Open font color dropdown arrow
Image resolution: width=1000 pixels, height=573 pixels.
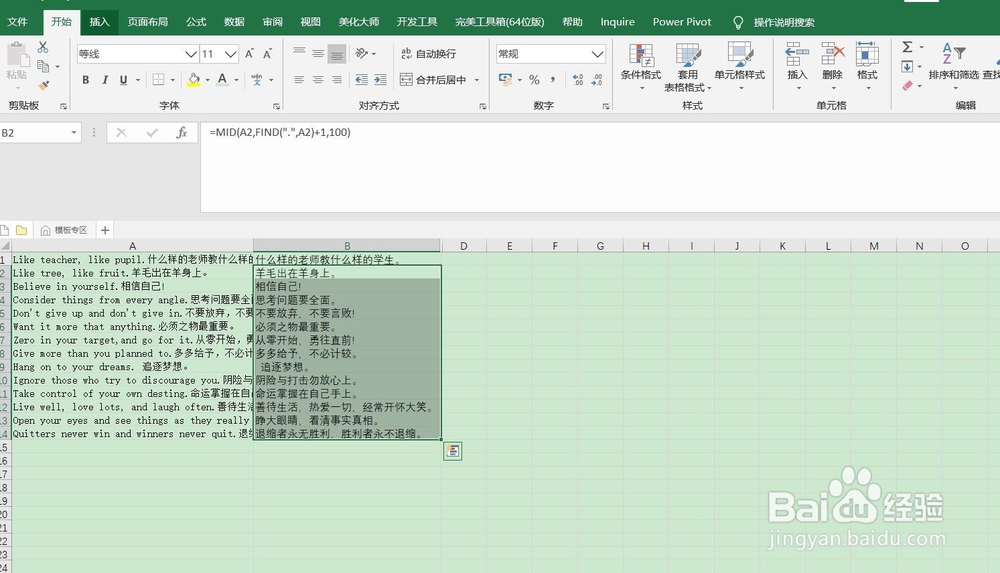(236, 80)
